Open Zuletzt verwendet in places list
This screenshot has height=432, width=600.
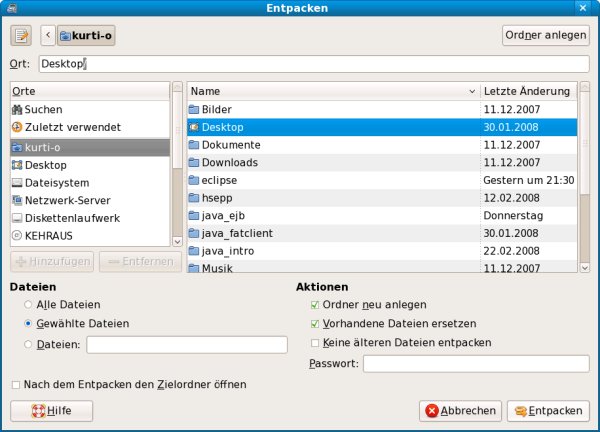click(66, 127)
